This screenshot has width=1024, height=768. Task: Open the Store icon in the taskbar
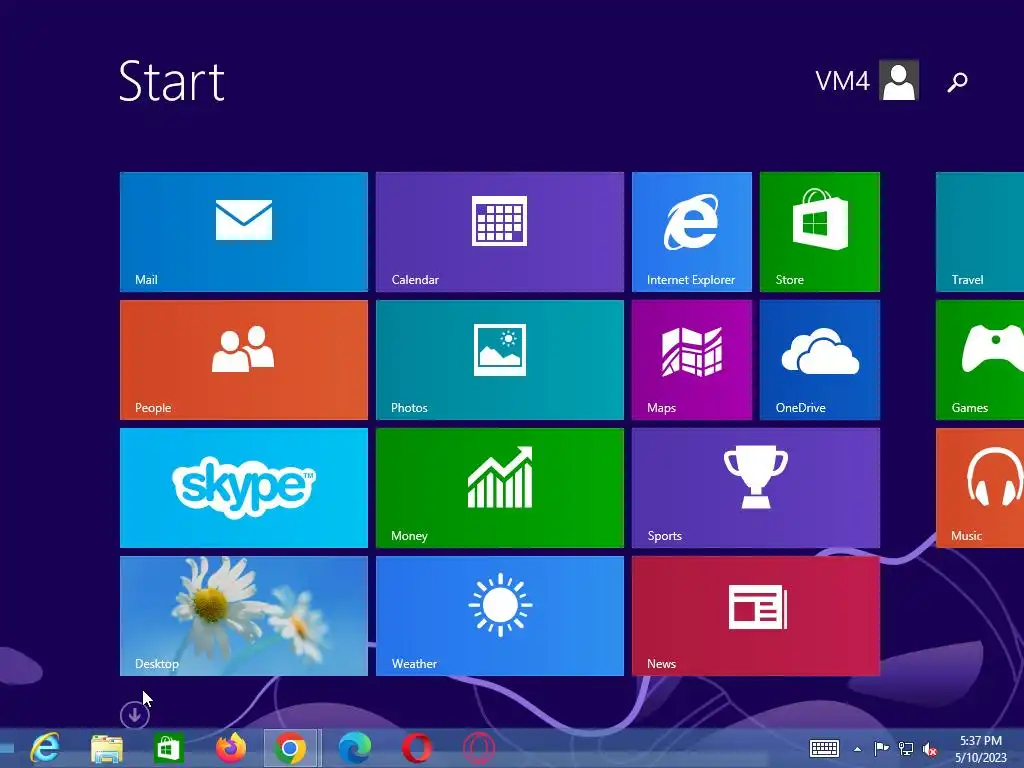168,748
